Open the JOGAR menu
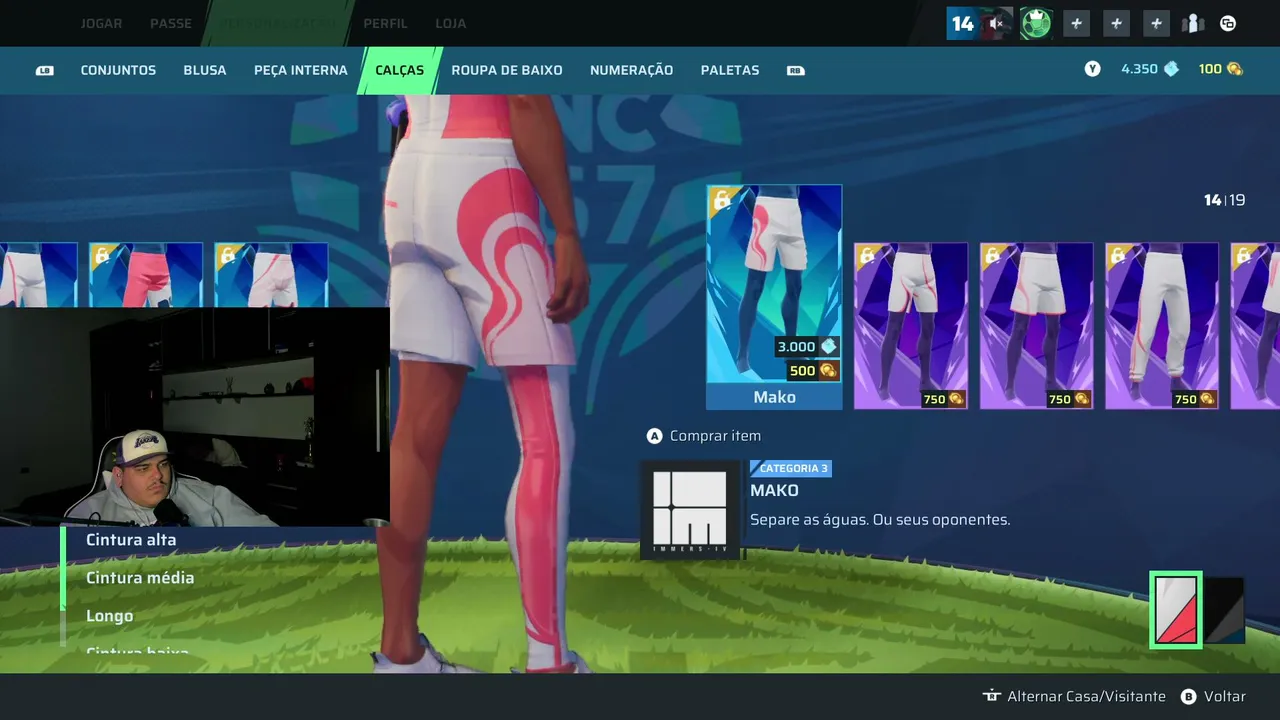Viewport: 1280px width, 720px height. pos(101,23)
